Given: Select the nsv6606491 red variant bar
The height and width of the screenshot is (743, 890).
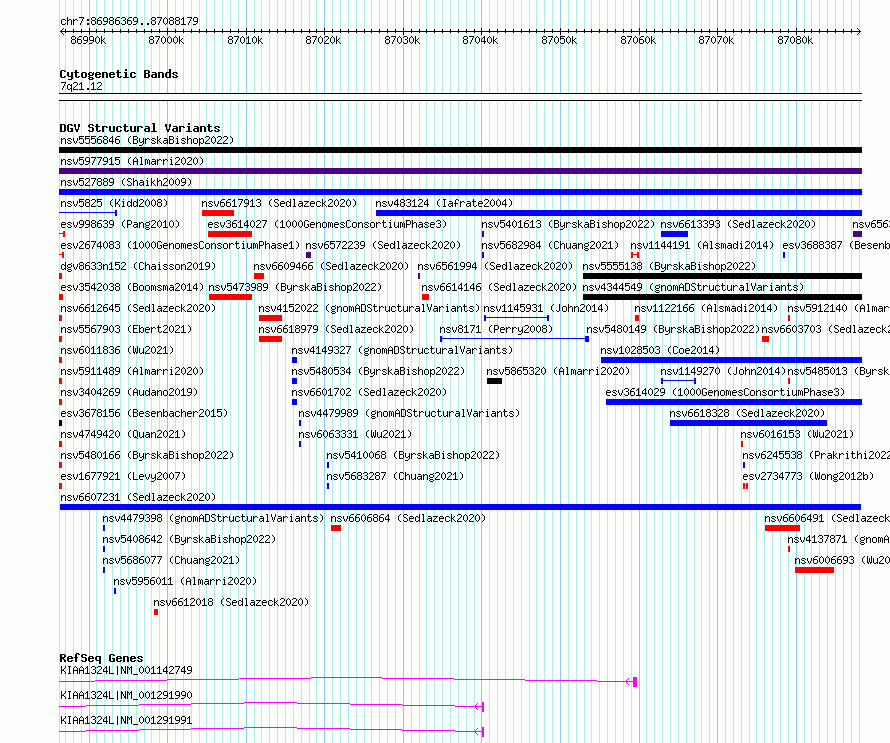Looking at the screenshot, I should [782, 528].
